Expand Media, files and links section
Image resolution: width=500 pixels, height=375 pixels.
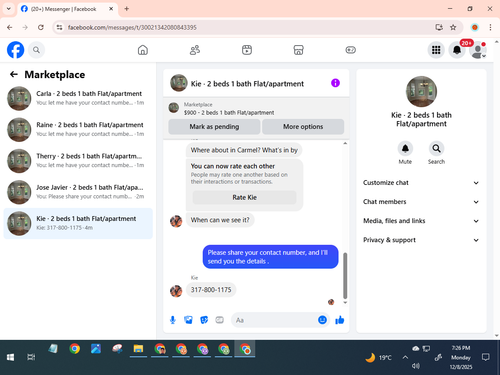click(421, 221)
